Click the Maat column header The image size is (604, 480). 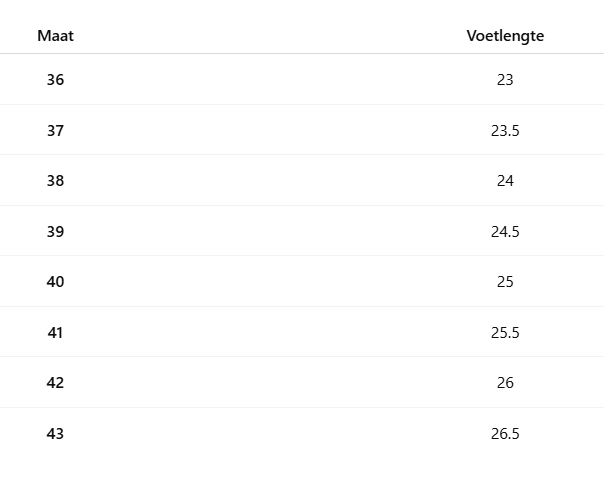pyautogui.click(x=55, y=36)
